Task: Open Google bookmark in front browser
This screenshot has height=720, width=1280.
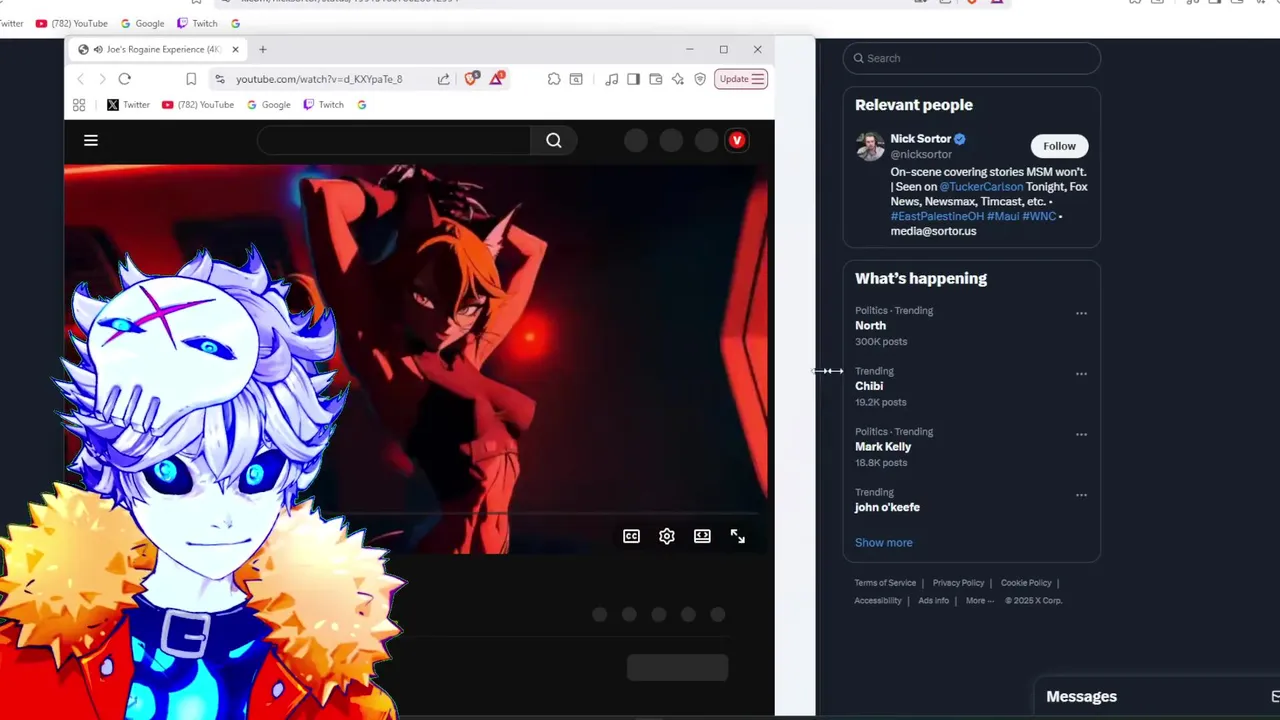Action: tap(269, 104)
